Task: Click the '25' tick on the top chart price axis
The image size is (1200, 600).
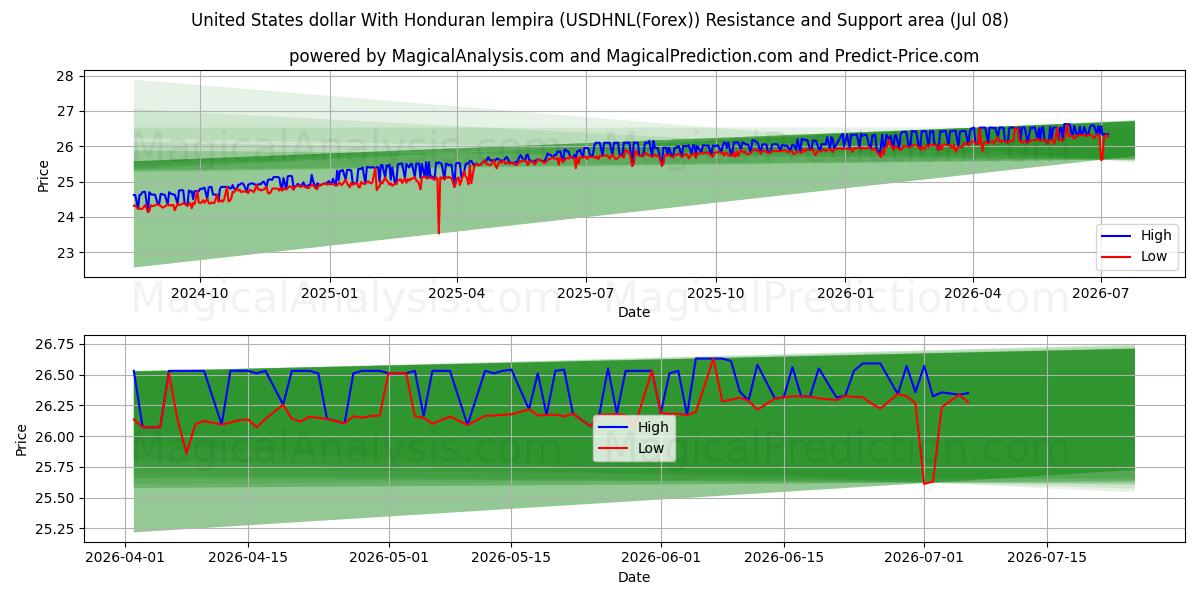Action: pos(66,182)
